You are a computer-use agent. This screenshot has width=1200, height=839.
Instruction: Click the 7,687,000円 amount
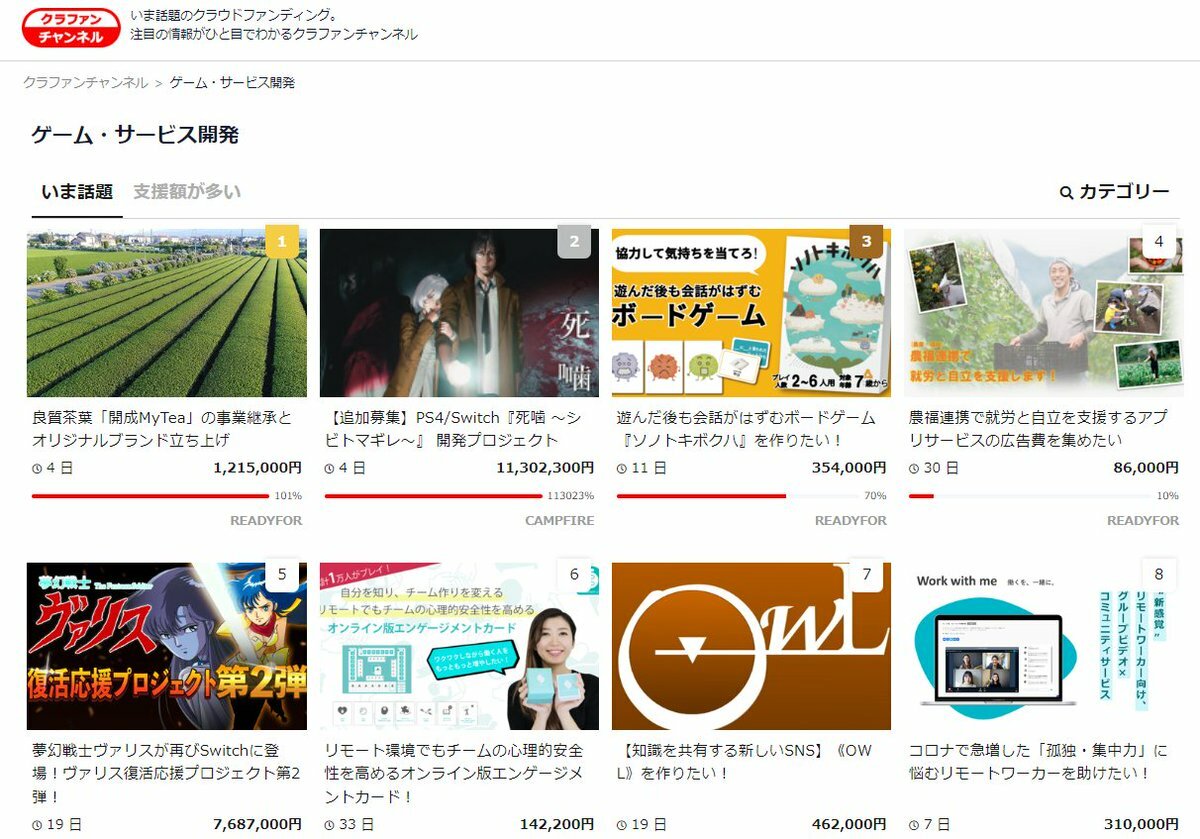pyautogui.click(x=257, y=825)
